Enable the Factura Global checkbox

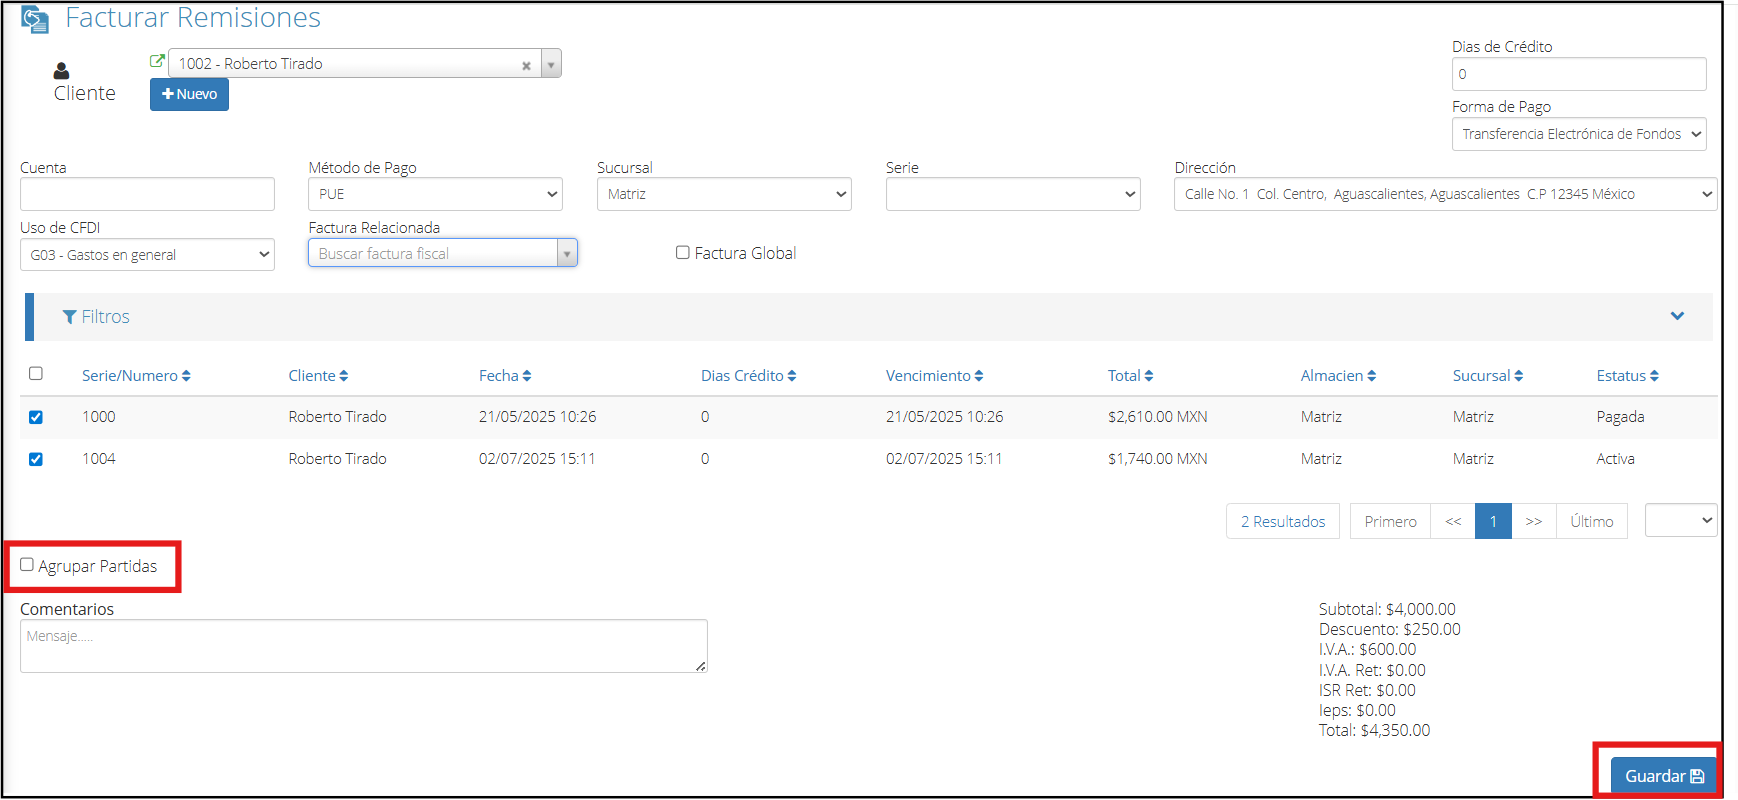pyautogui.click(x=683, y=253)
